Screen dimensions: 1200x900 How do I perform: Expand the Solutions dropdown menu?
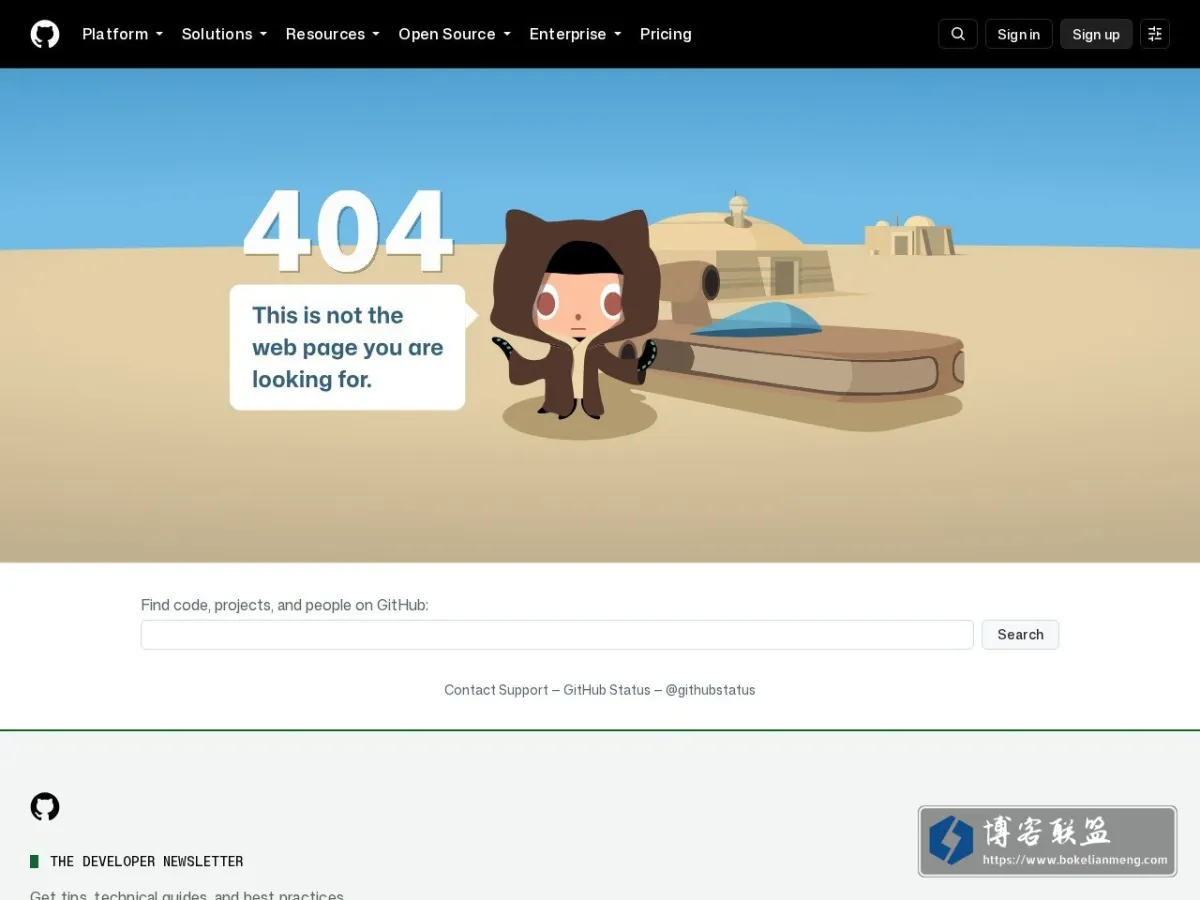pos(224,34)
